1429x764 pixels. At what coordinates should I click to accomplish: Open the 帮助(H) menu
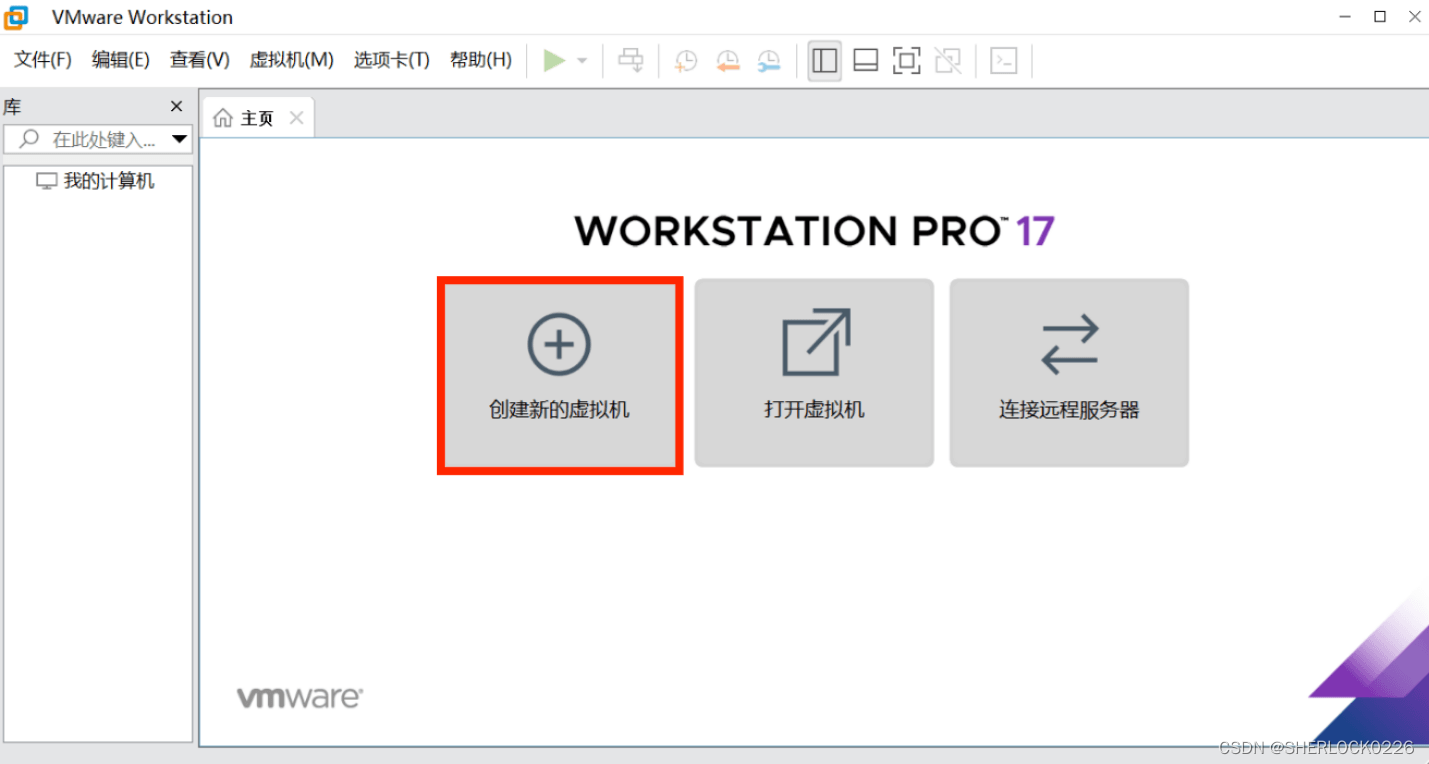point(480,60)
